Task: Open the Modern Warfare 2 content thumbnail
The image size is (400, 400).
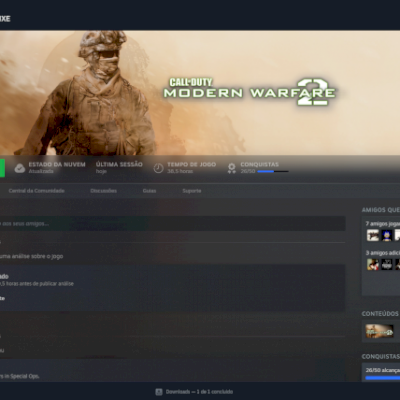Action: pos(379,331)
